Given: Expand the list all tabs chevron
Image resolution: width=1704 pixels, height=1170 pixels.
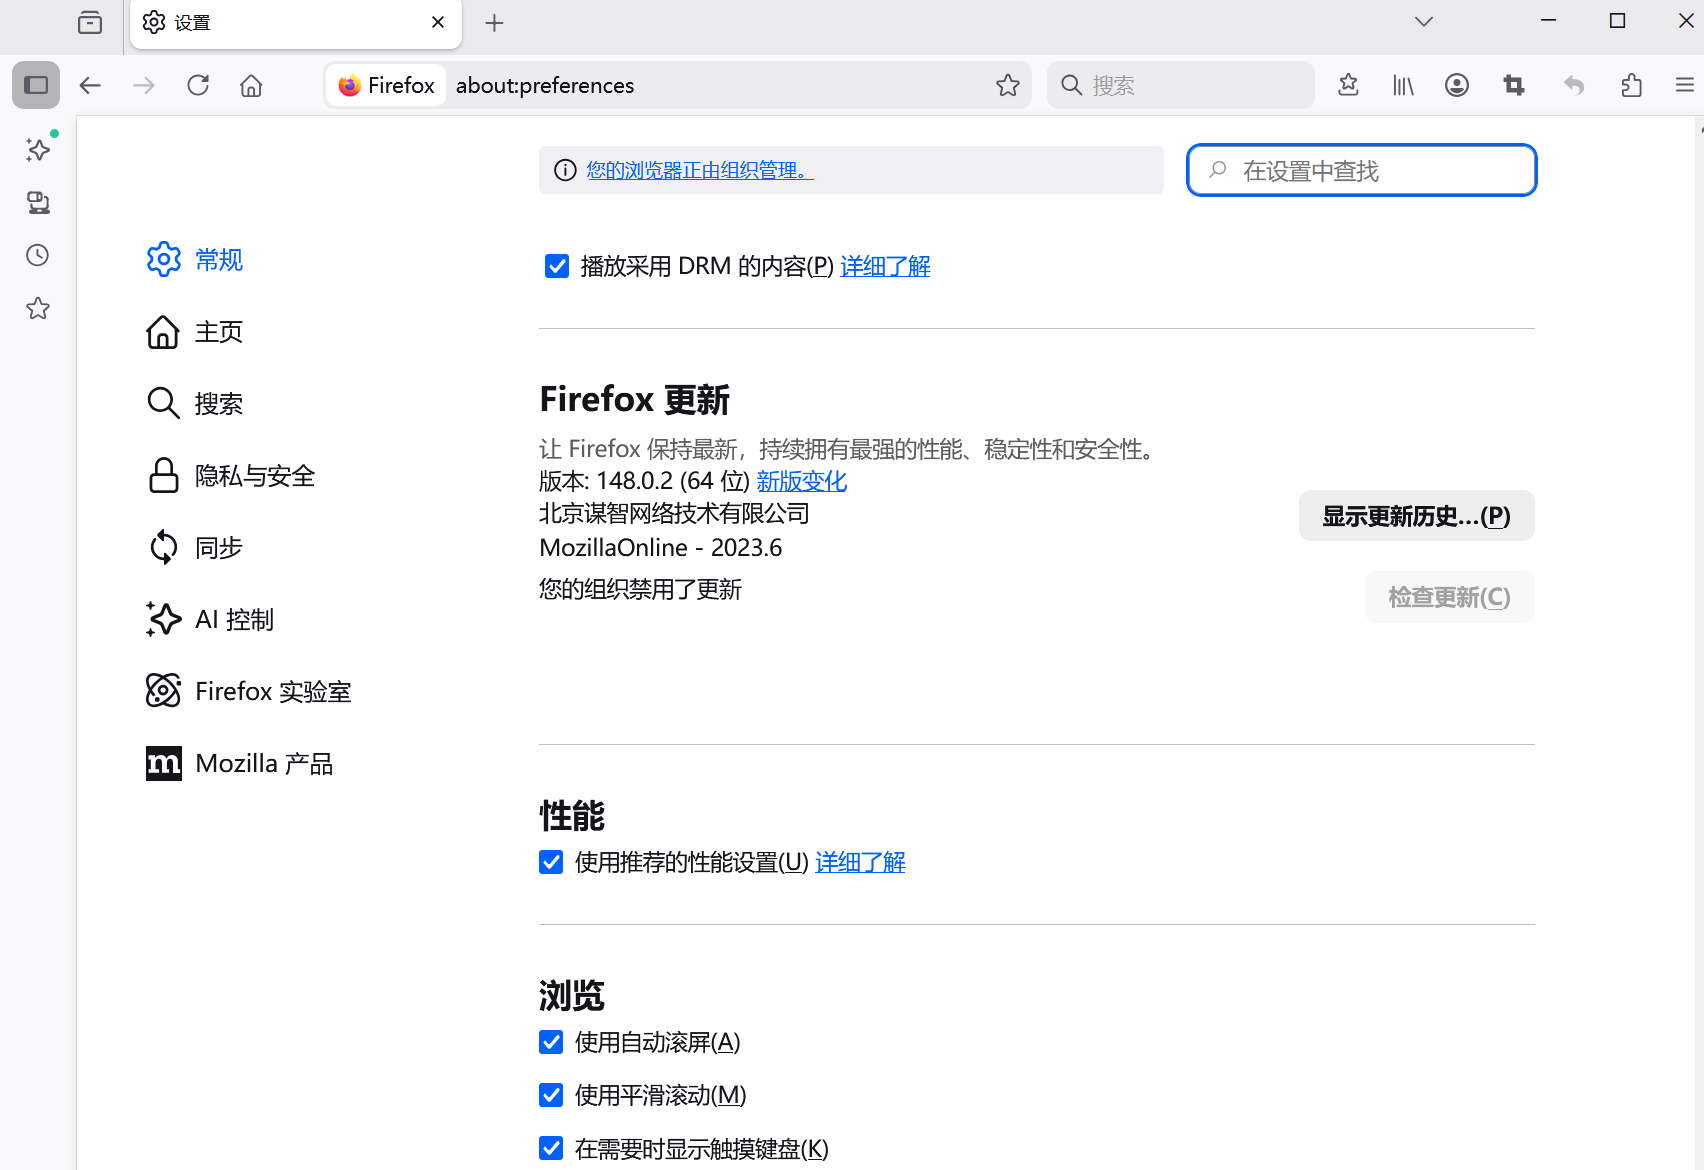Looking at the screenshot, I should [x=1424, y=22].
